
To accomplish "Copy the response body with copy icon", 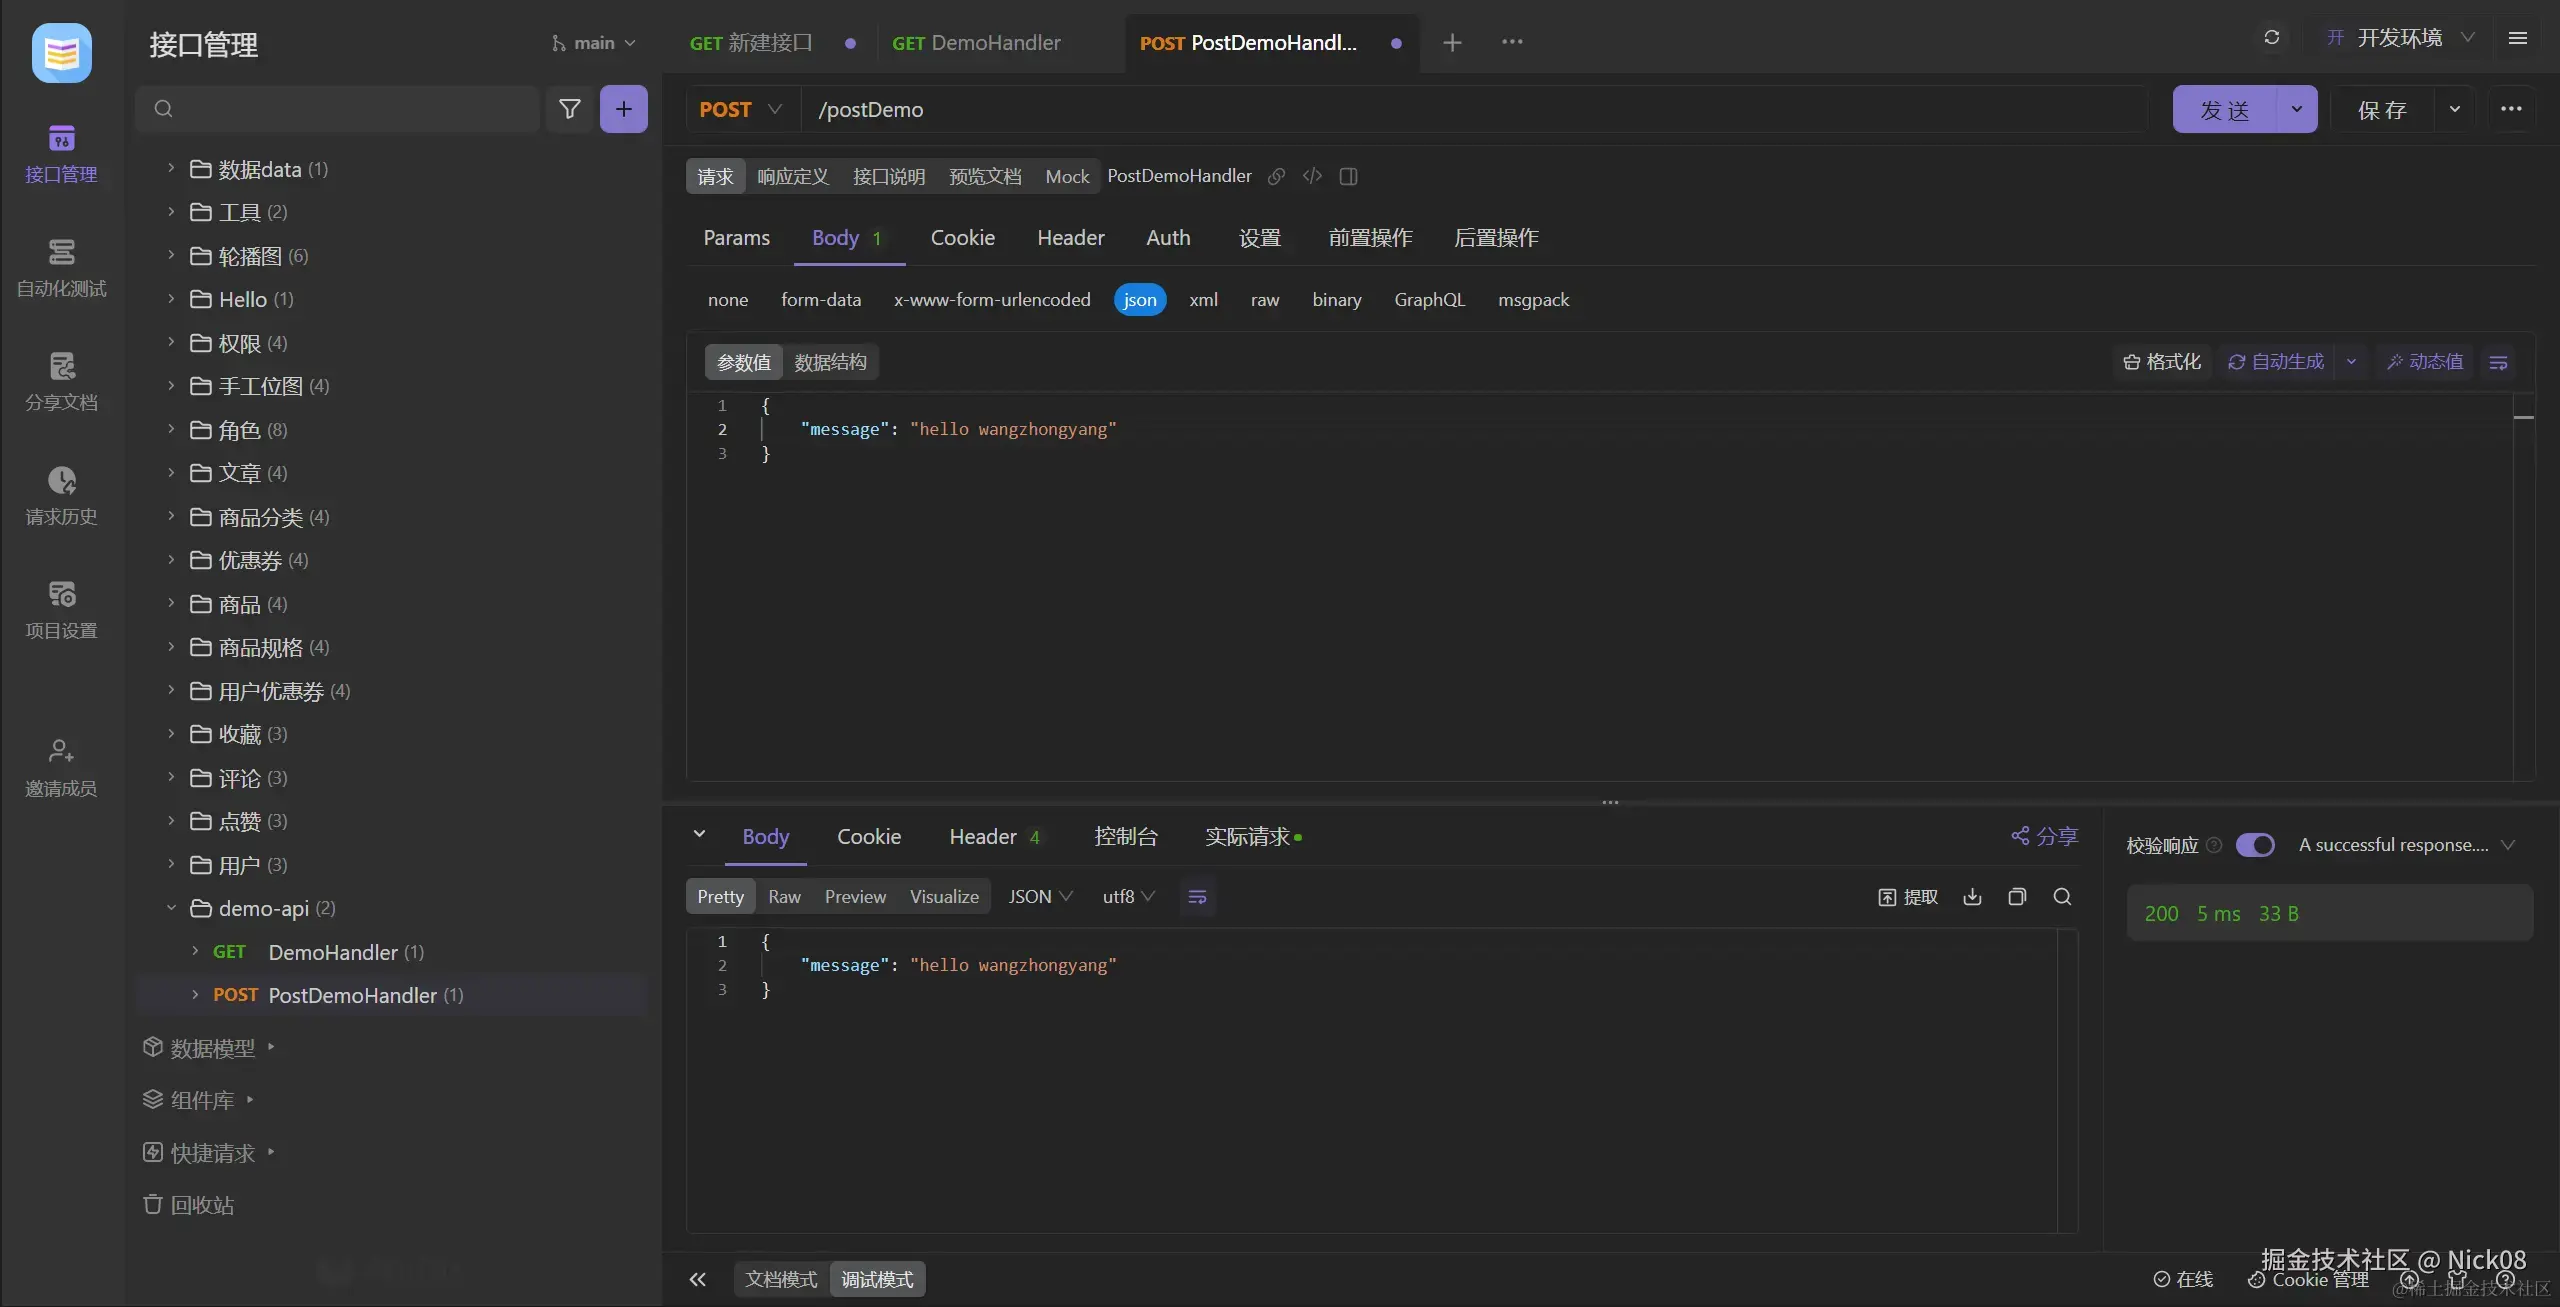I will coord(2017,897).
